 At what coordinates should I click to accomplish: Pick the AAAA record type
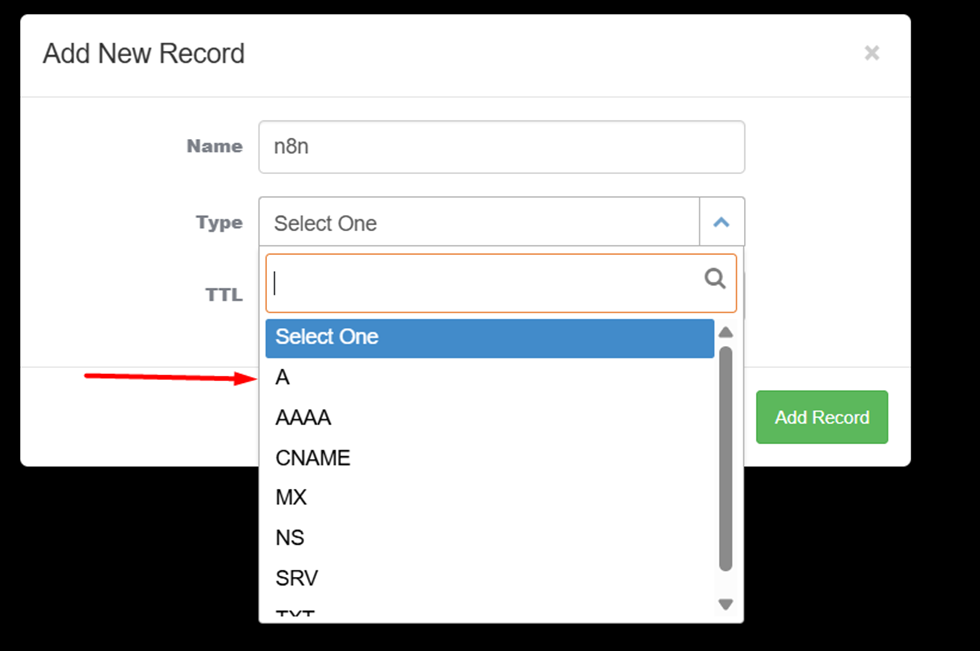coord(303,418)
